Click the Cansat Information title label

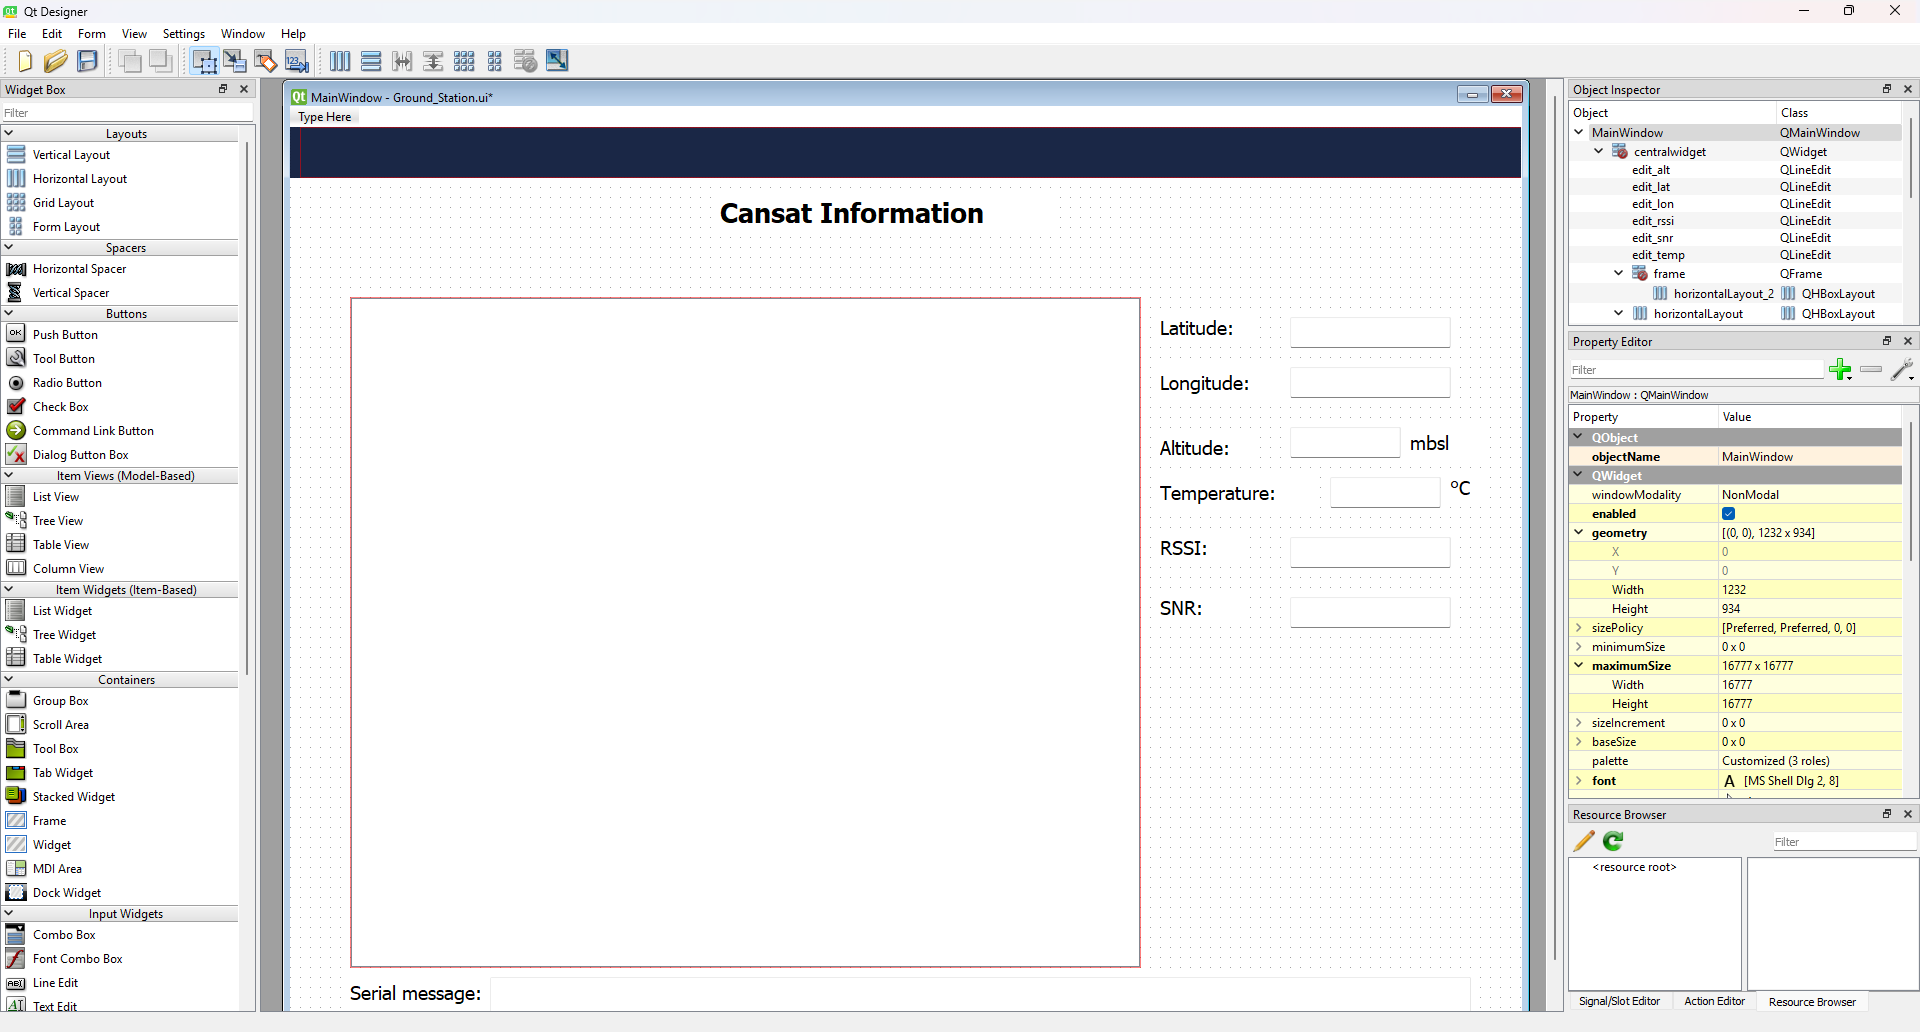(x=852, y=213)
